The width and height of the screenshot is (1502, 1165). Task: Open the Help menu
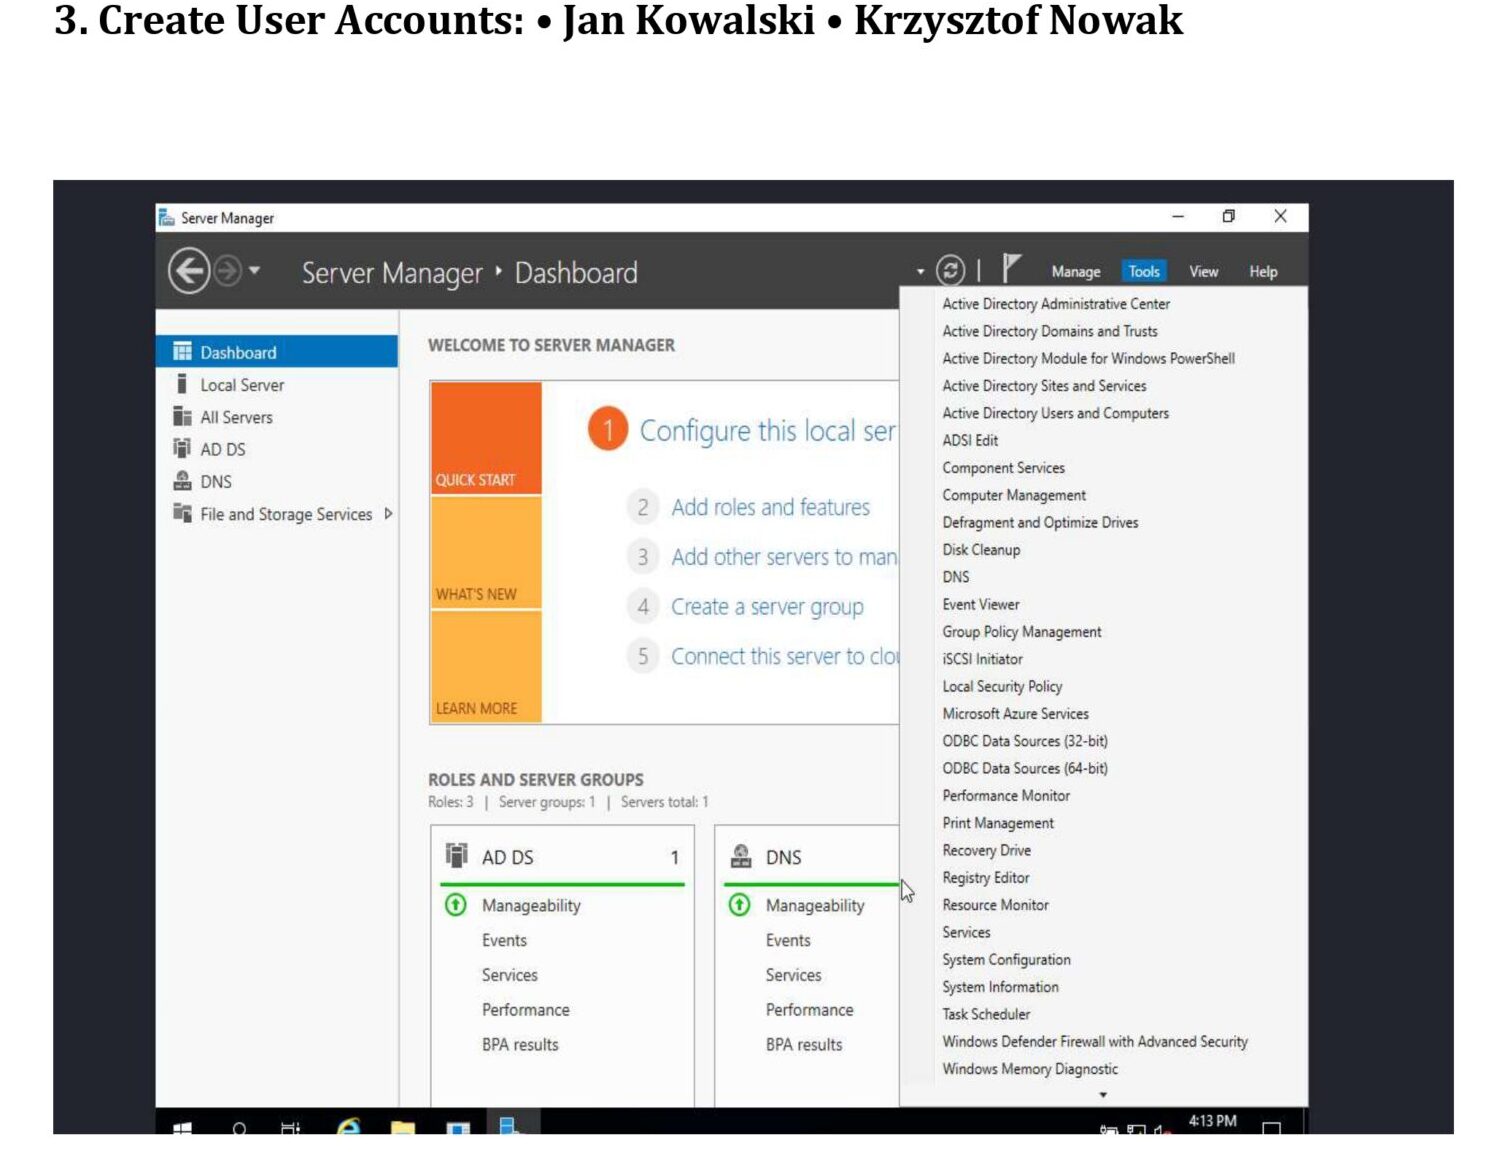pyautogui.click(x=1263, y=272)
